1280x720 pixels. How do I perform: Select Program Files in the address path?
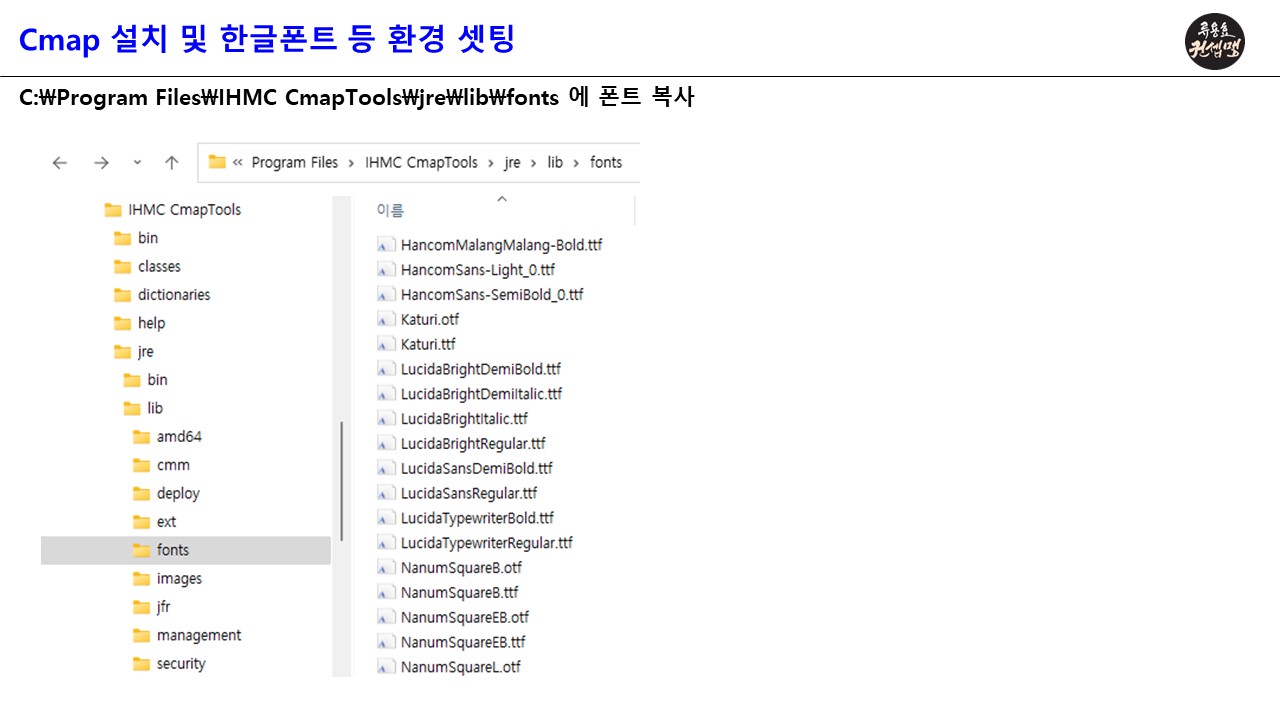click(295, 163)
